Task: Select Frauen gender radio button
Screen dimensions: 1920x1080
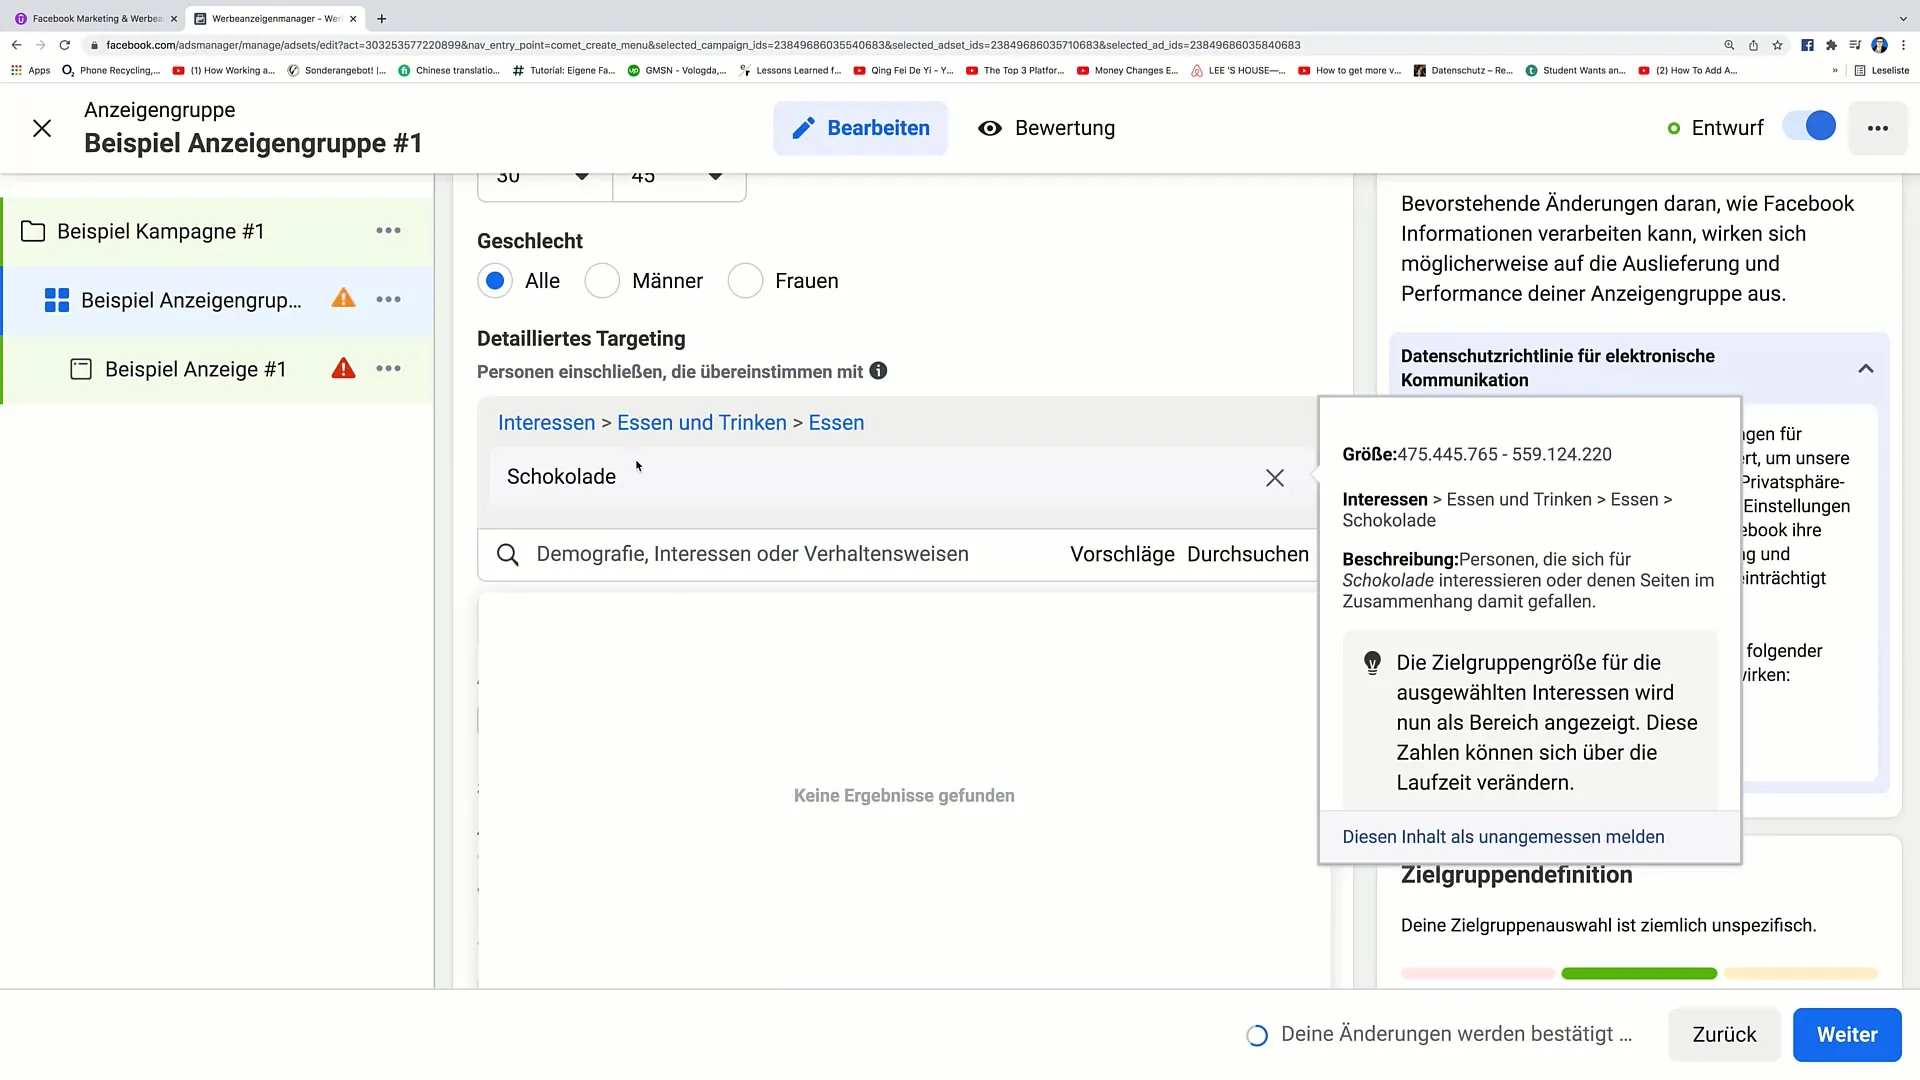Action: click(745, 281)
